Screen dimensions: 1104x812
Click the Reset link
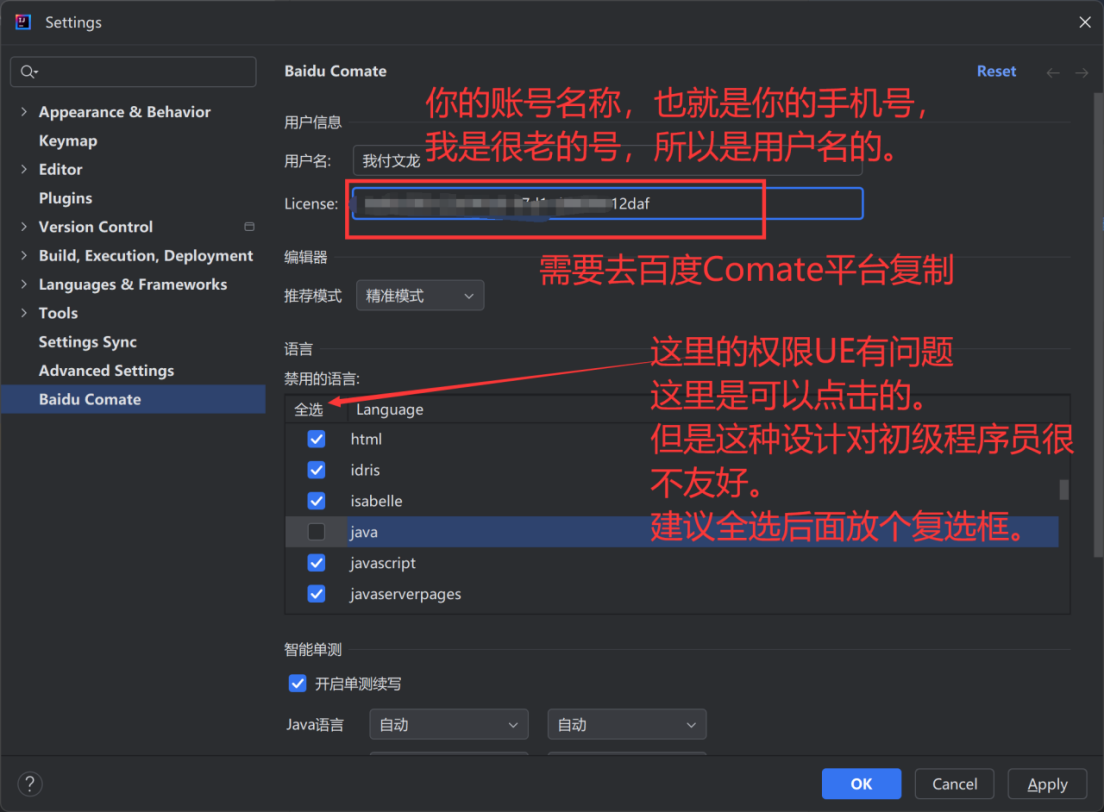tap(996, 71)
